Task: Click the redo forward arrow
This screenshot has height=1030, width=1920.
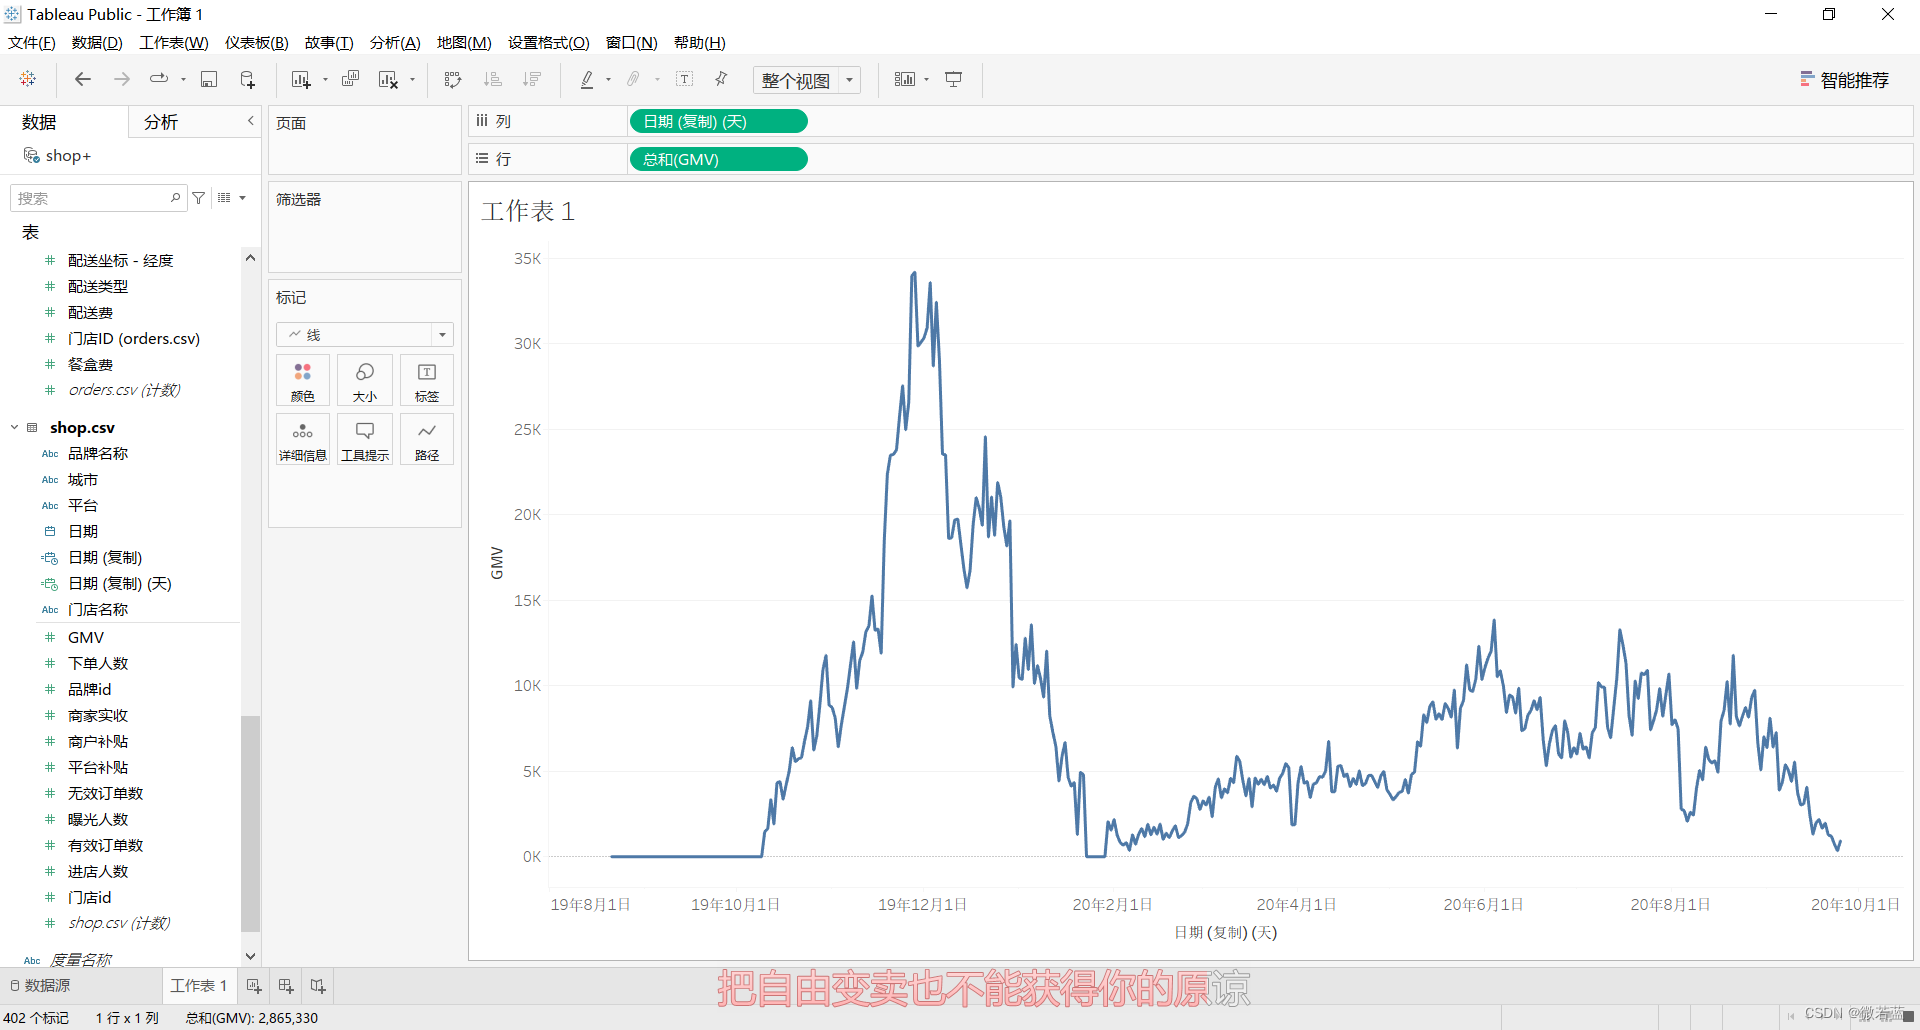Action: tap(122, 79)
